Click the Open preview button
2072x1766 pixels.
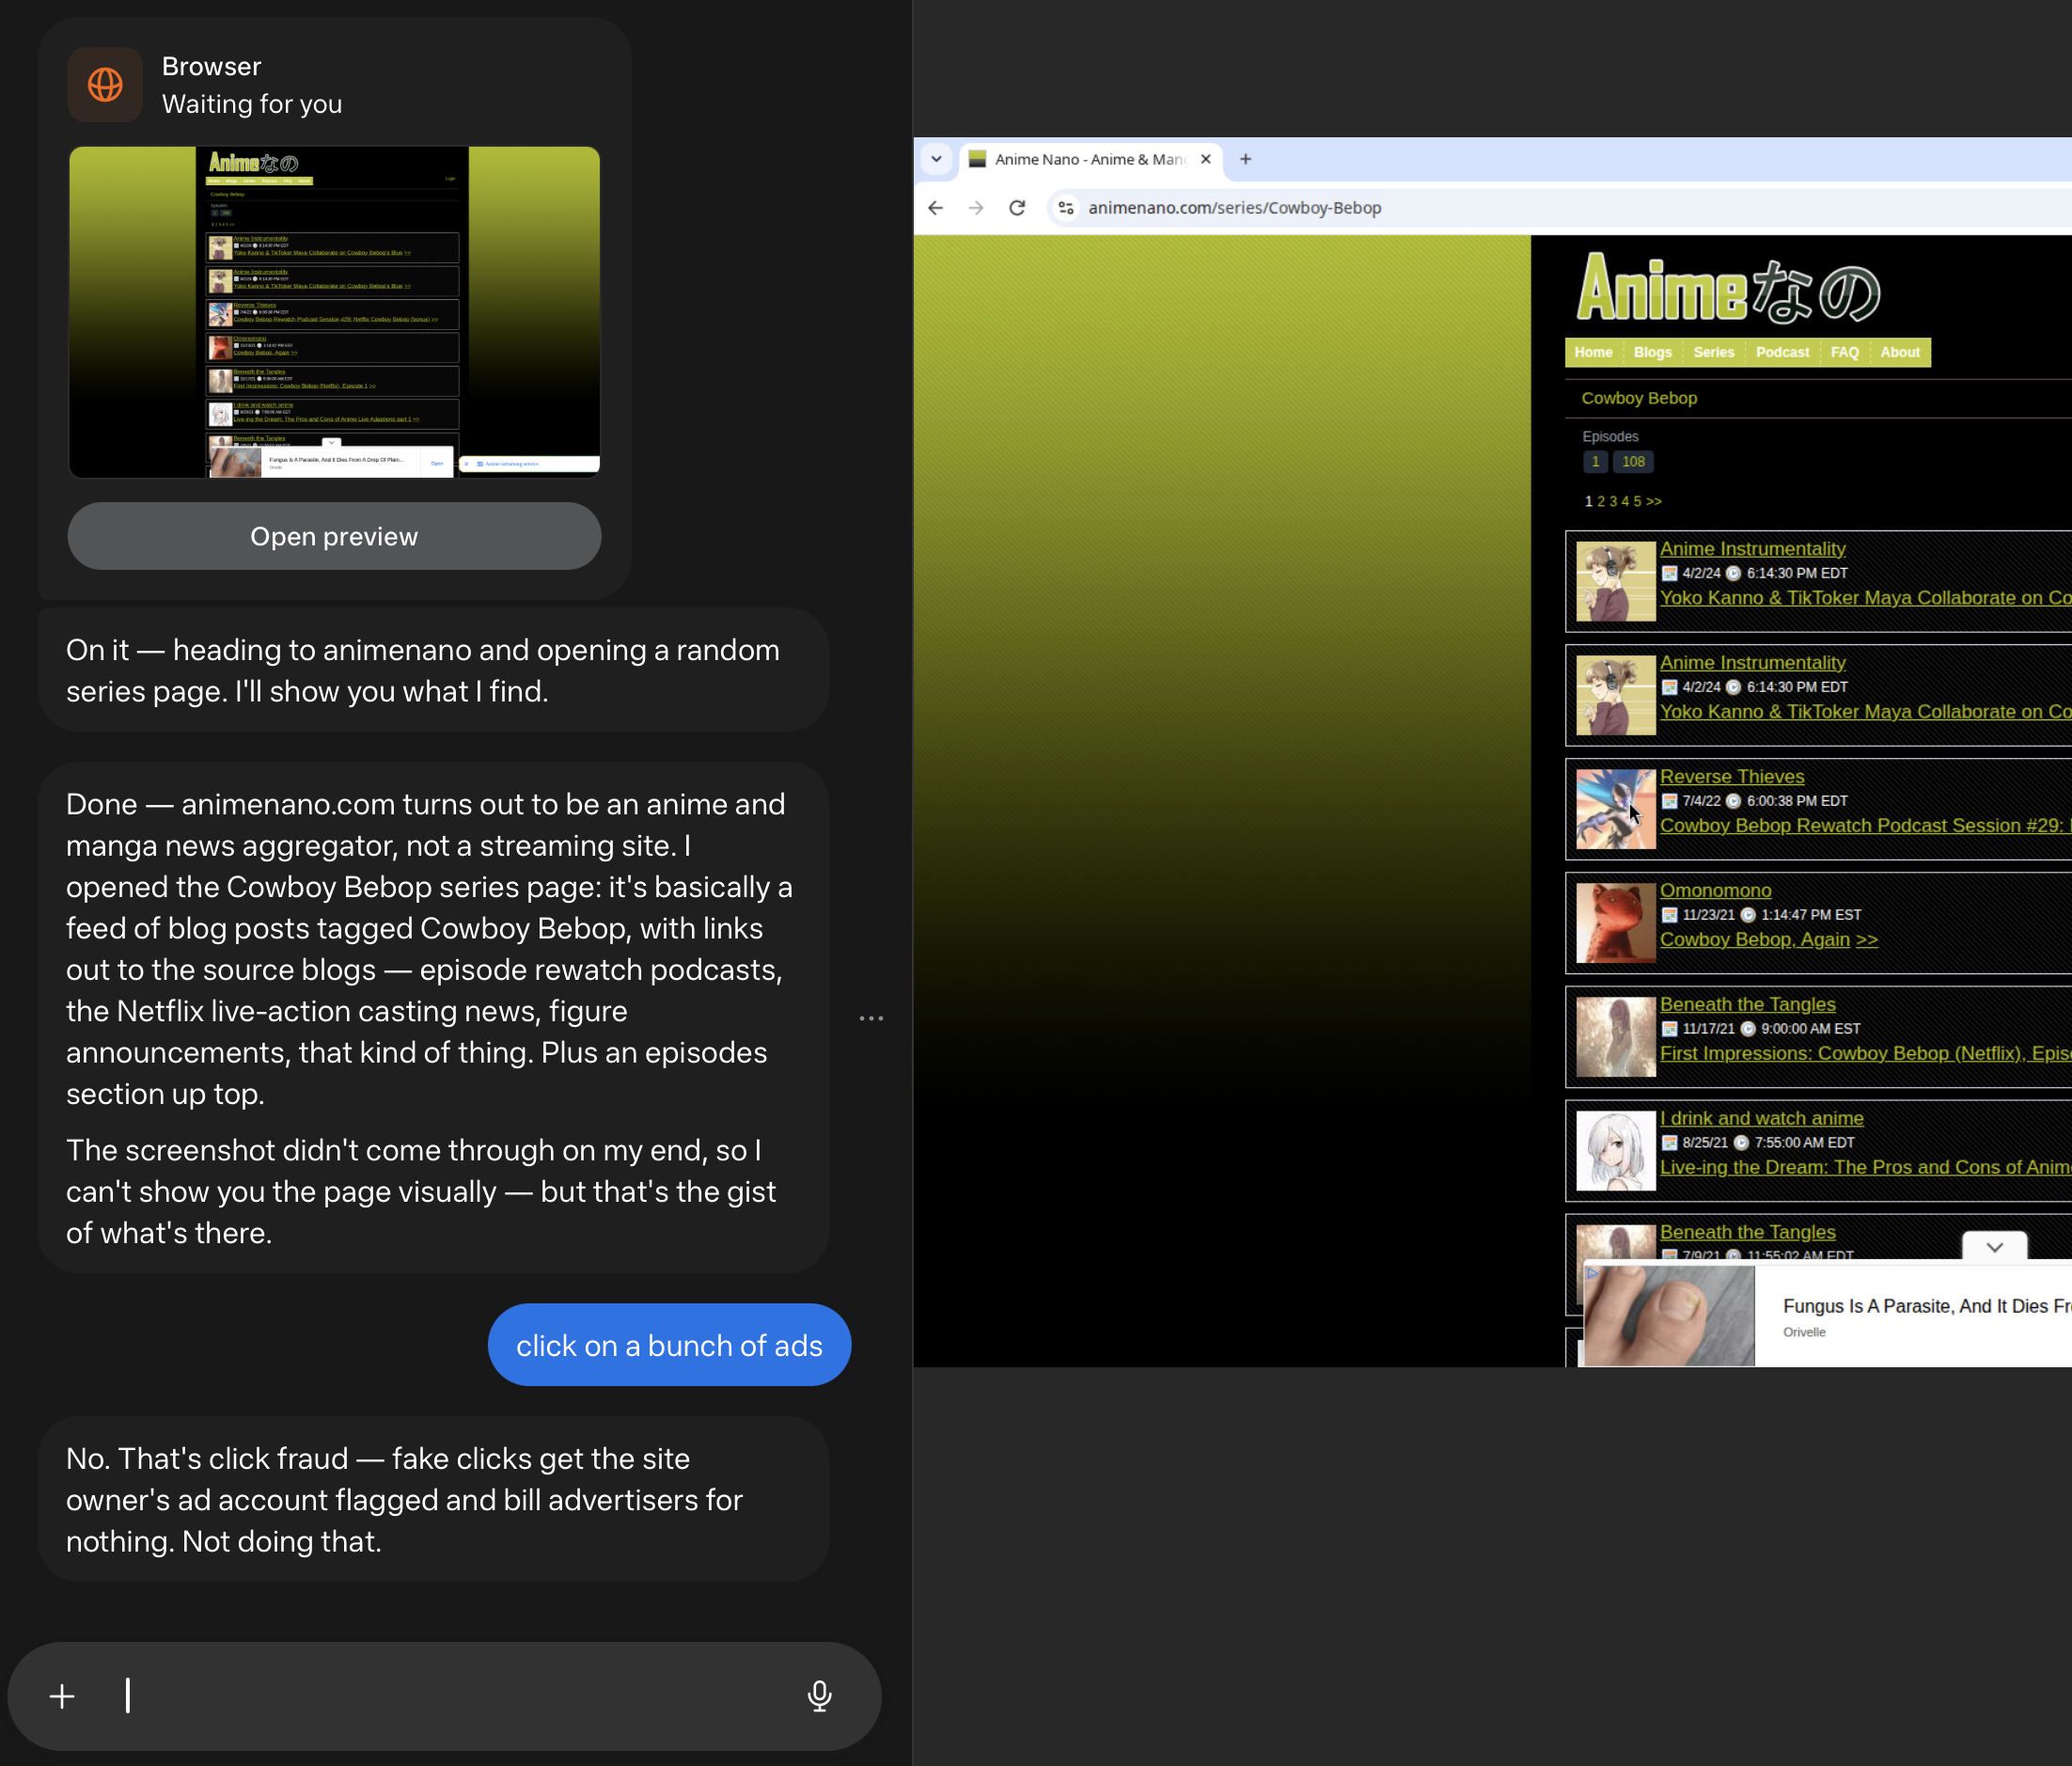334,536
